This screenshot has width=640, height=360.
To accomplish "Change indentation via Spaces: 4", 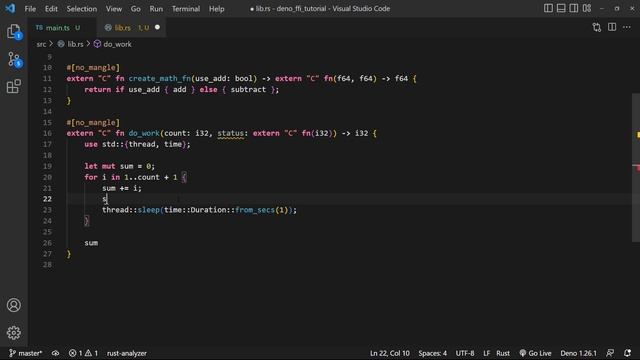I will pyautogui.click(x=432, y=353).
